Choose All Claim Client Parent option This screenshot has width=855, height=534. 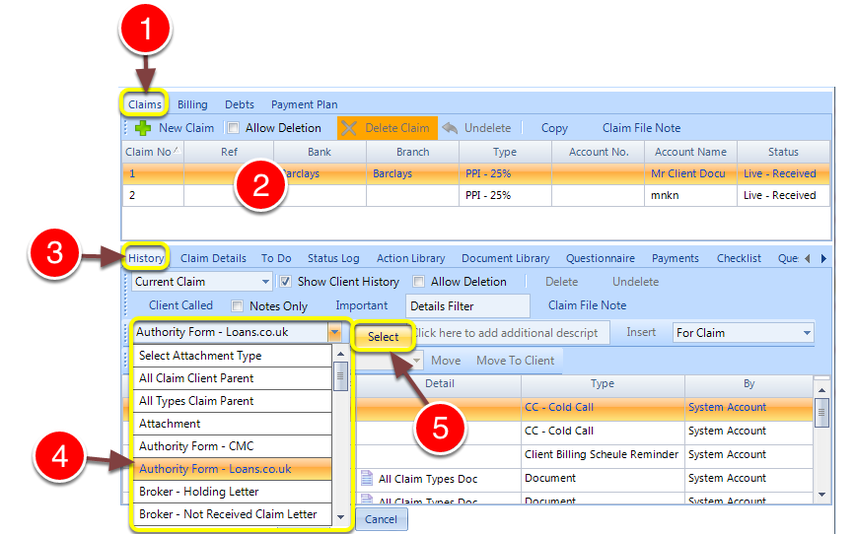tap(232, 378)
